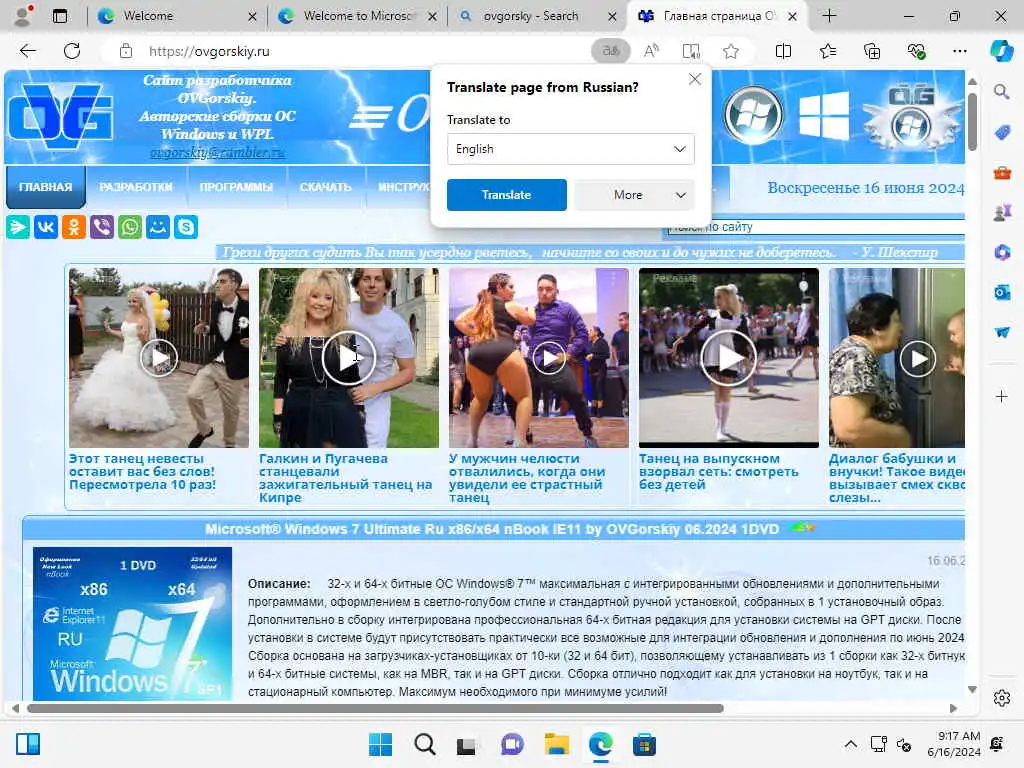Share via VK icon
1024x768 pixels.
(46, 227)
